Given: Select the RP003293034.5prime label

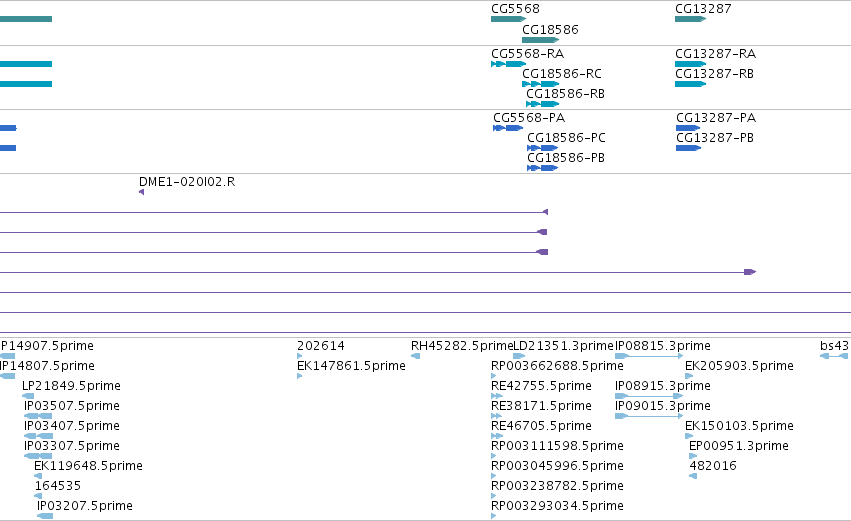Looking at the screenshot, I should (557, 506).
